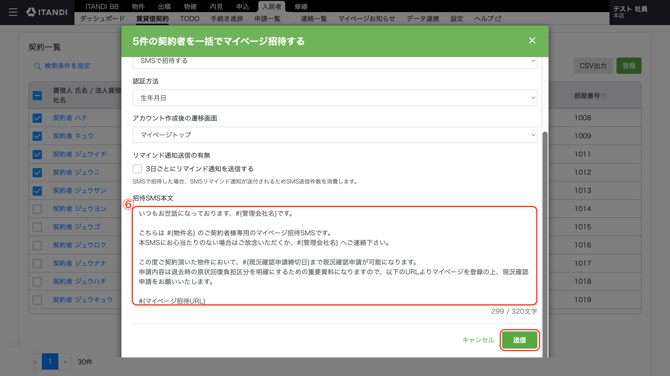Open the 賃貸借契約 menu item

152,19
